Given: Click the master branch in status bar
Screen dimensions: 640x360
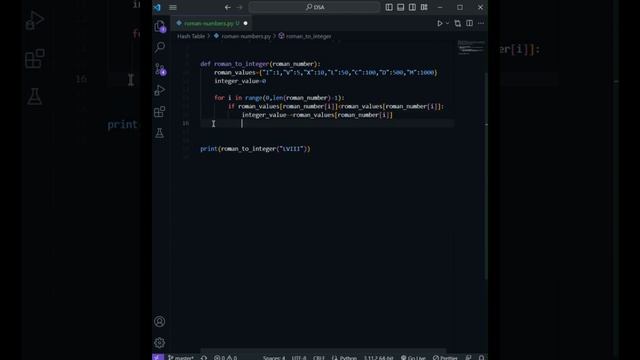Looking at the screenshot, I should click(x=181, y=358).
